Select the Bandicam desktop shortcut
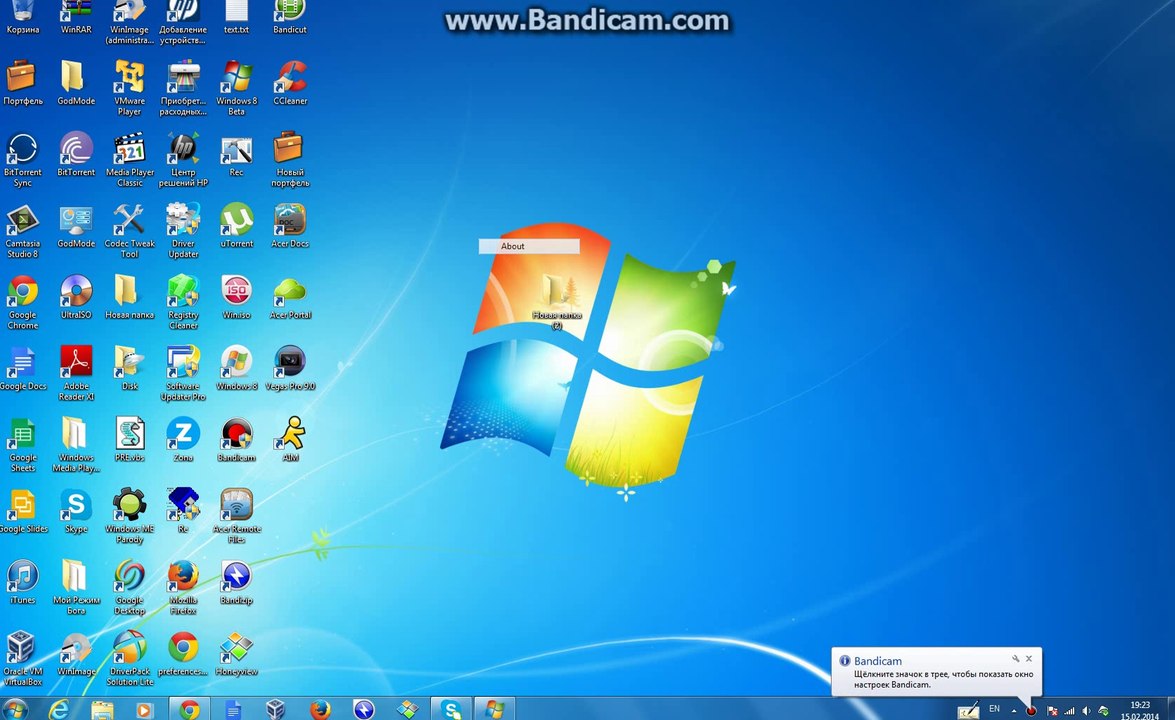1175x720 pixels. (236, 439)
